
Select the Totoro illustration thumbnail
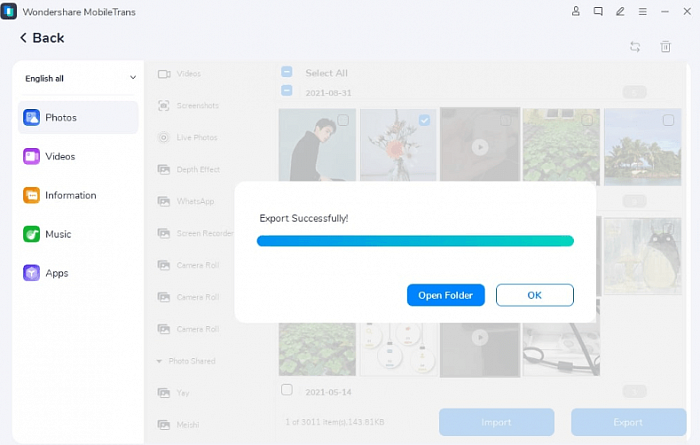(x=642, y=256)
